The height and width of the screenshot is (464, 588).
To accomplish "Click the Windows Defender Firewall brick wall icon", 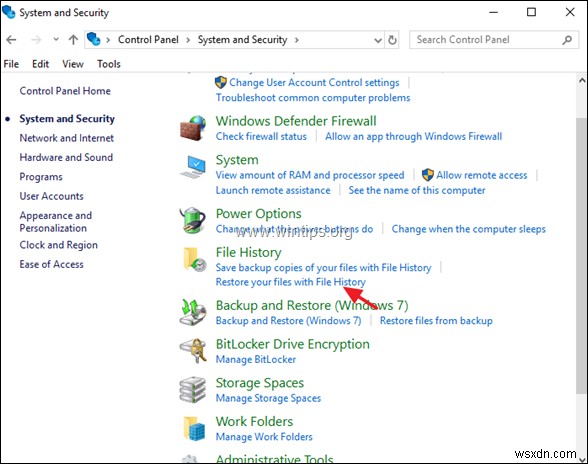I will tap(193, 128).
